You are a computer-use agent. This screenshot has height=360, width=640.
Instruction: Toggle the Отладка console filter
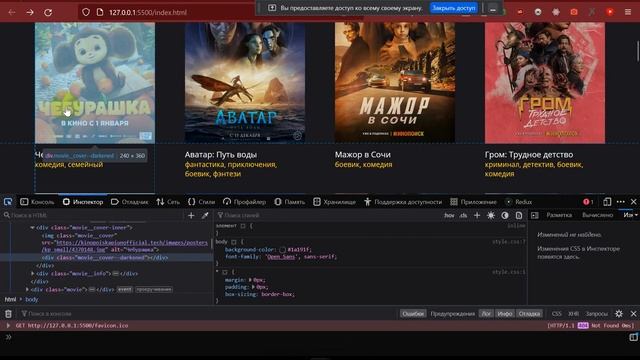529,313
